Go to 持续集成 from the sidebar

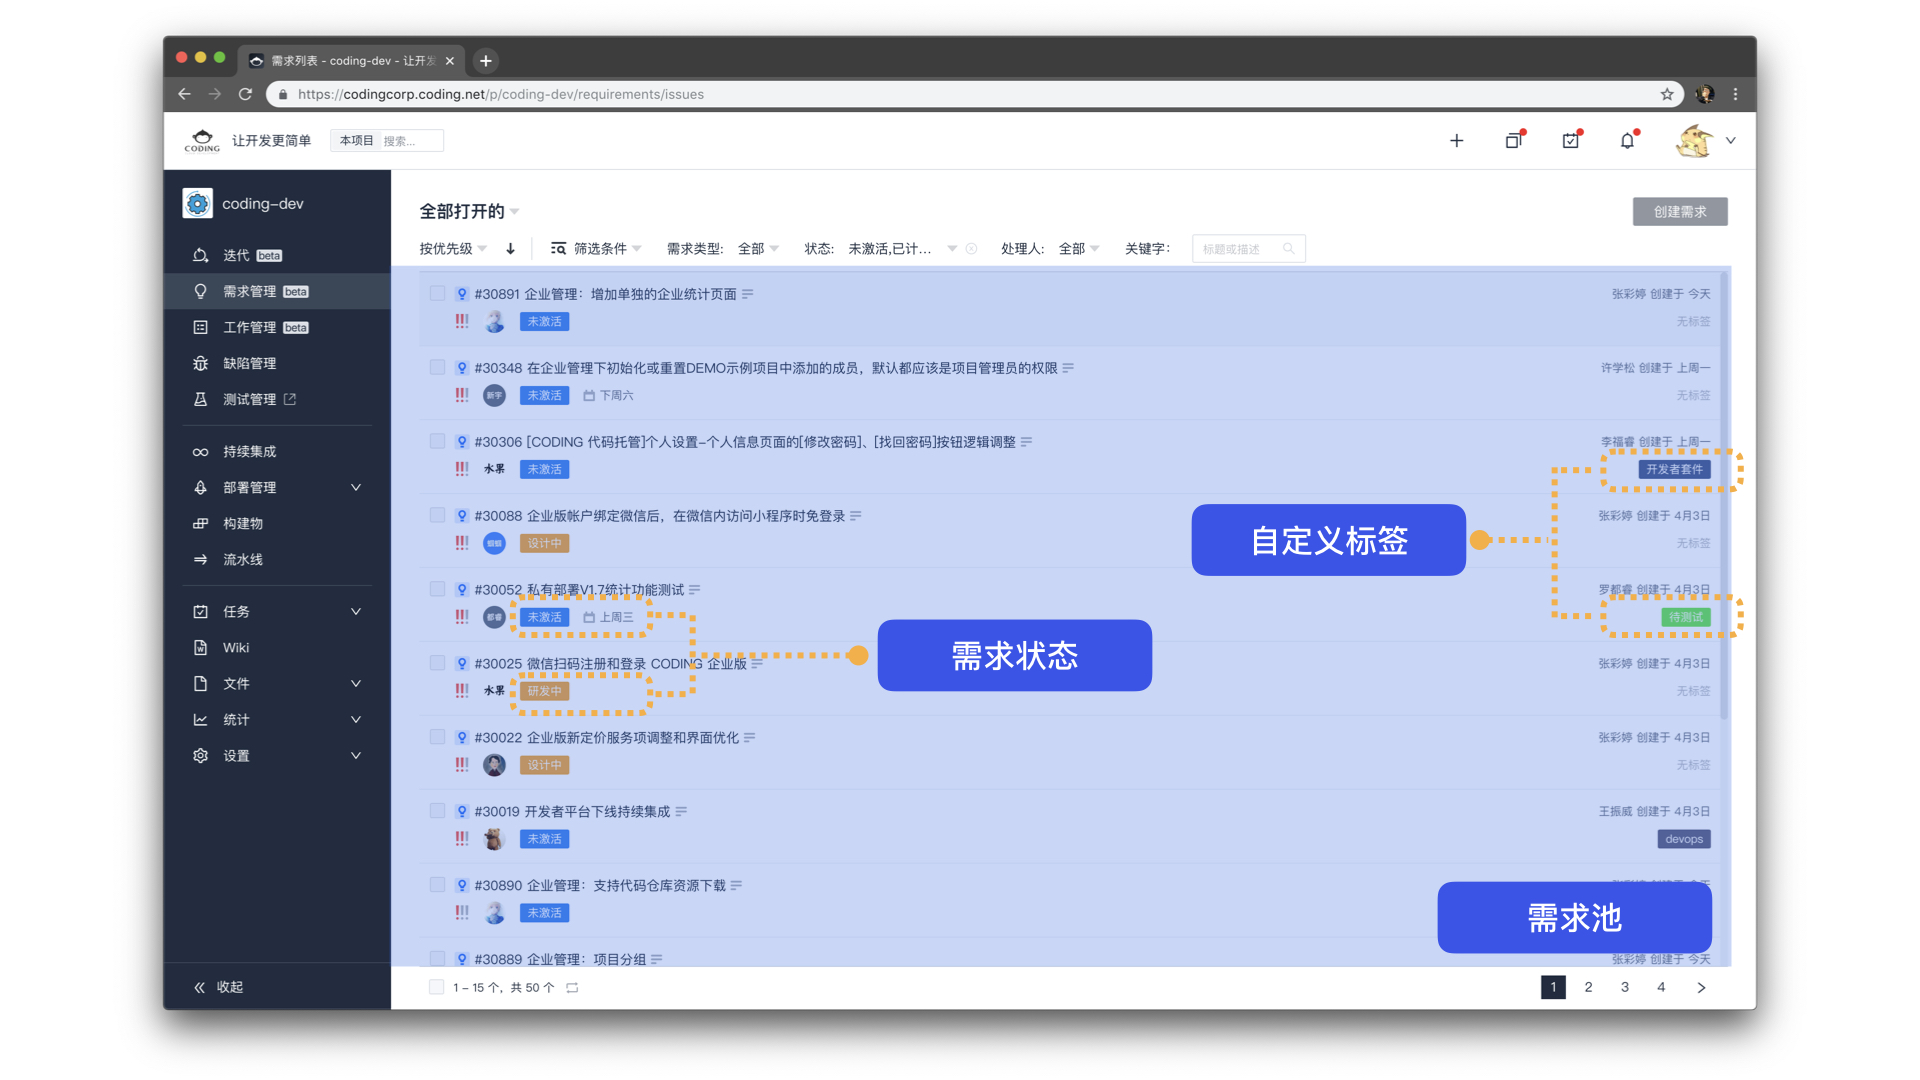click(248, 451)
